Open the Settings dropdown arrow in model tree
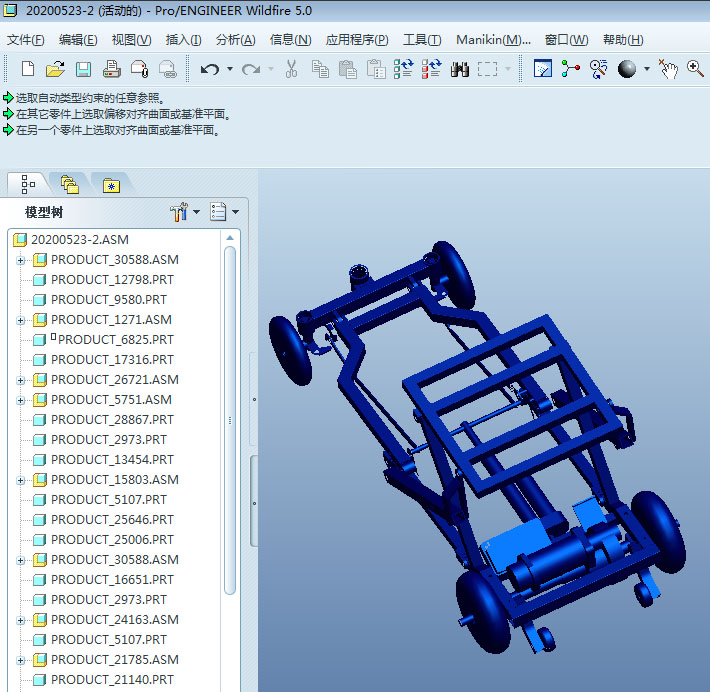 pyautogui.click(x=197, y=212)
